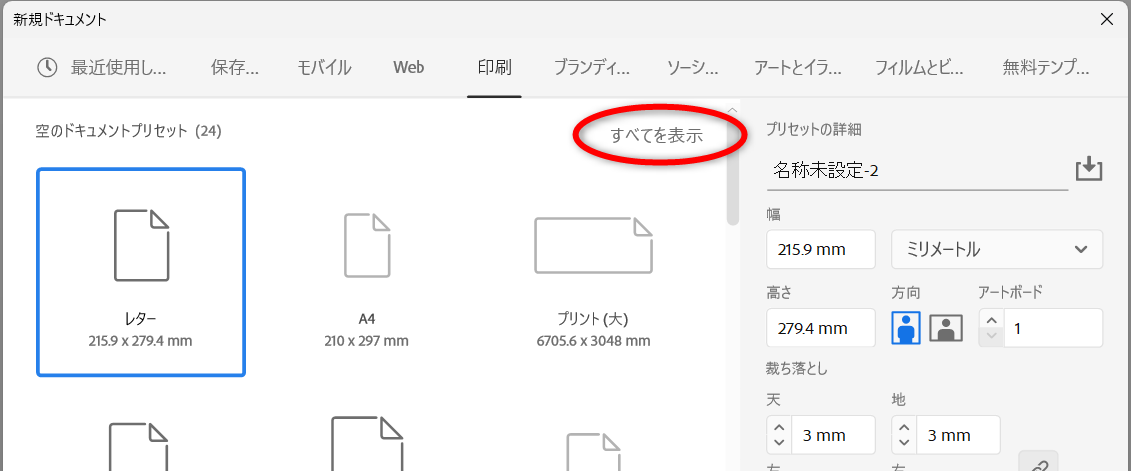Click the 215.9 x 279.4 mm size text
1131x471 pixels.
[x=141, y=340]
